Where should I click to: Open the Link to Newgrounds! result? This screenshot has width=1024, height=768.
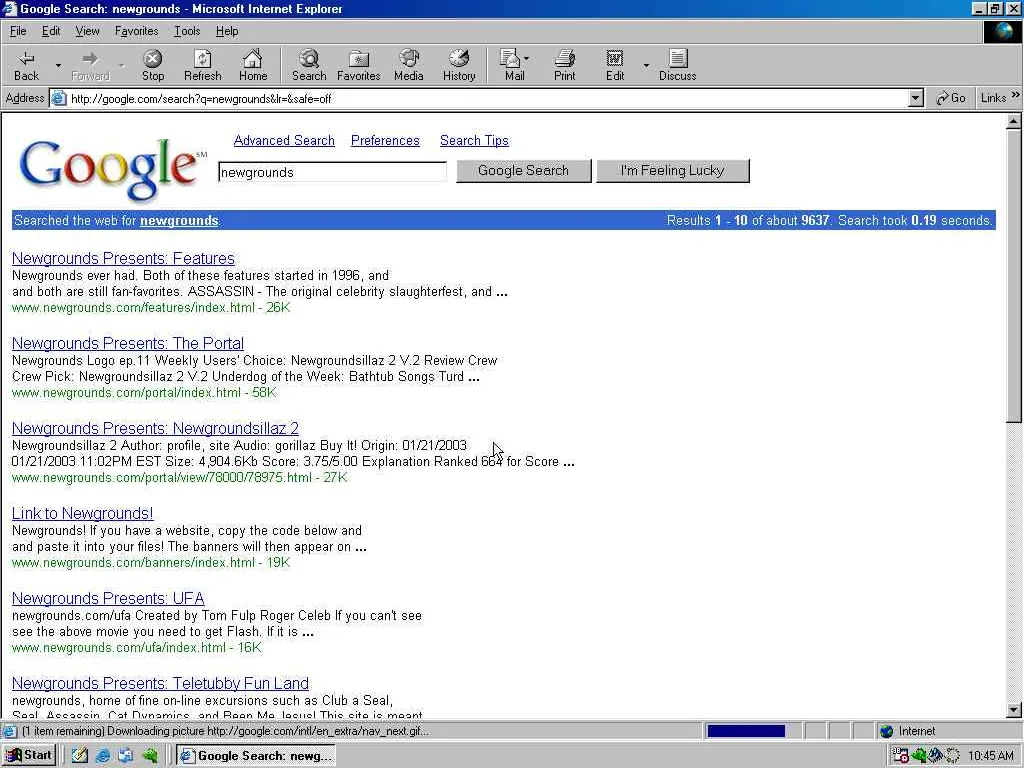[83, 513]
